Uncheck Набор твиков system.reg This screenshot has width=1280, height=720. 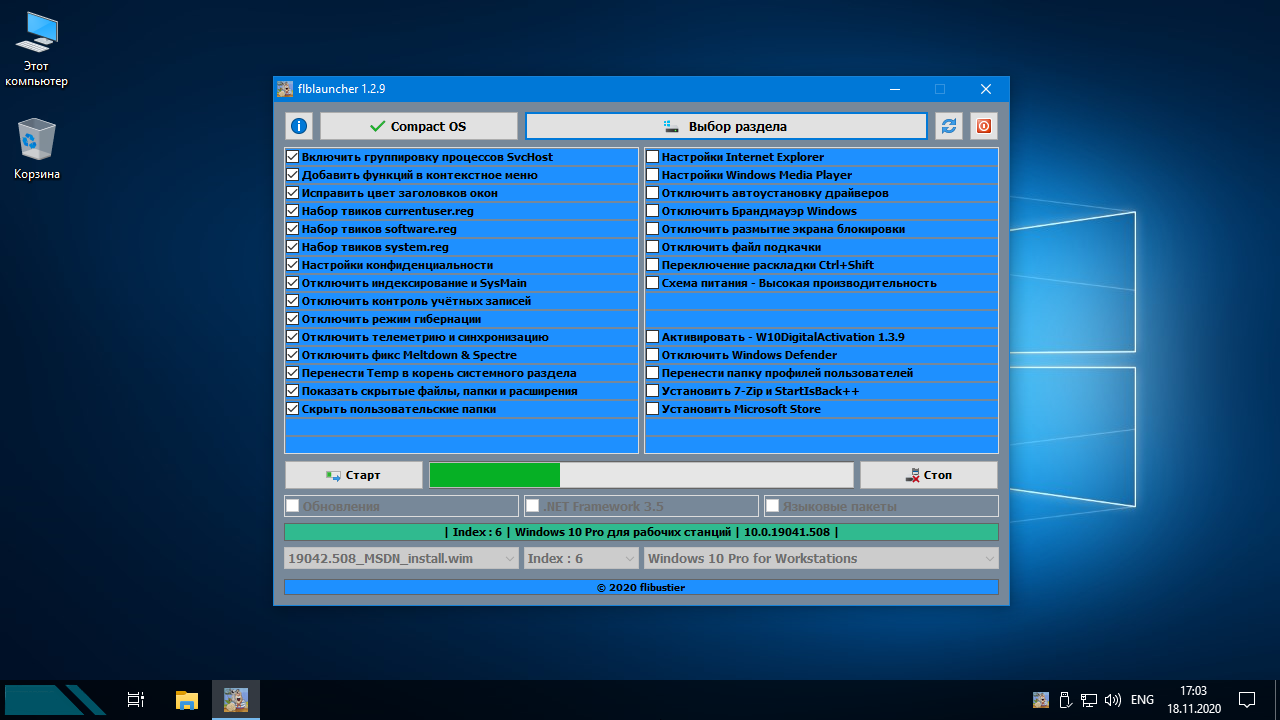[293, 247]
